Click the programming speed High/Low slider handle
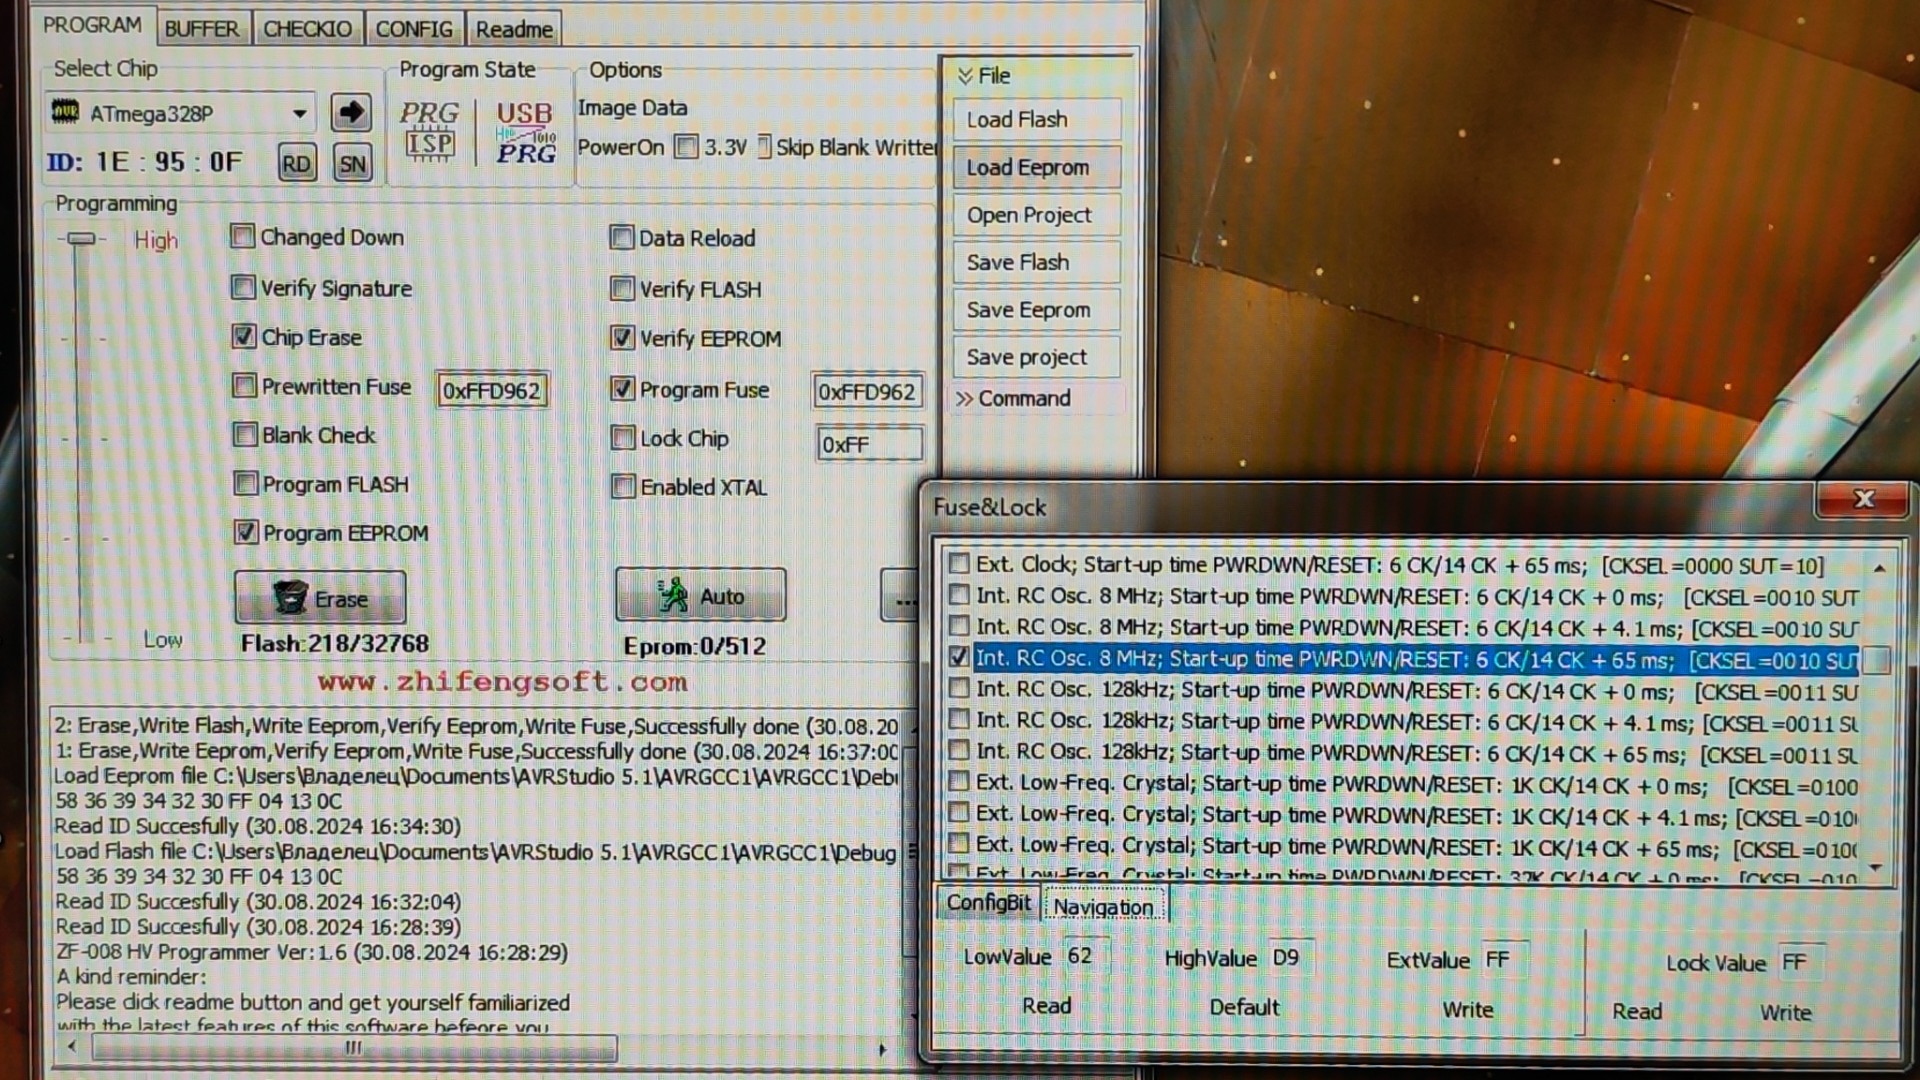 coord(81,239)
